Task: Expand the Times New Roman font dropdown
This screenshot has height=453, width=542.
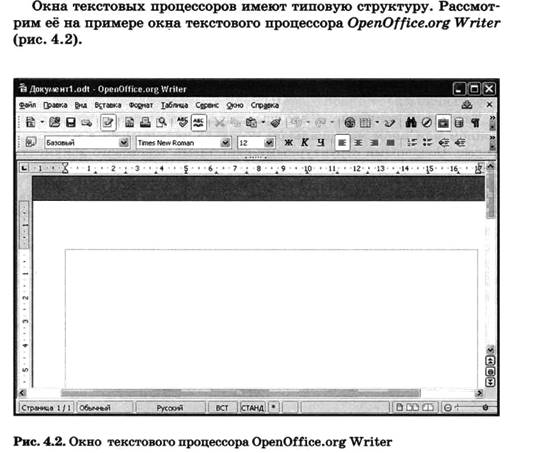Action: 225,142
